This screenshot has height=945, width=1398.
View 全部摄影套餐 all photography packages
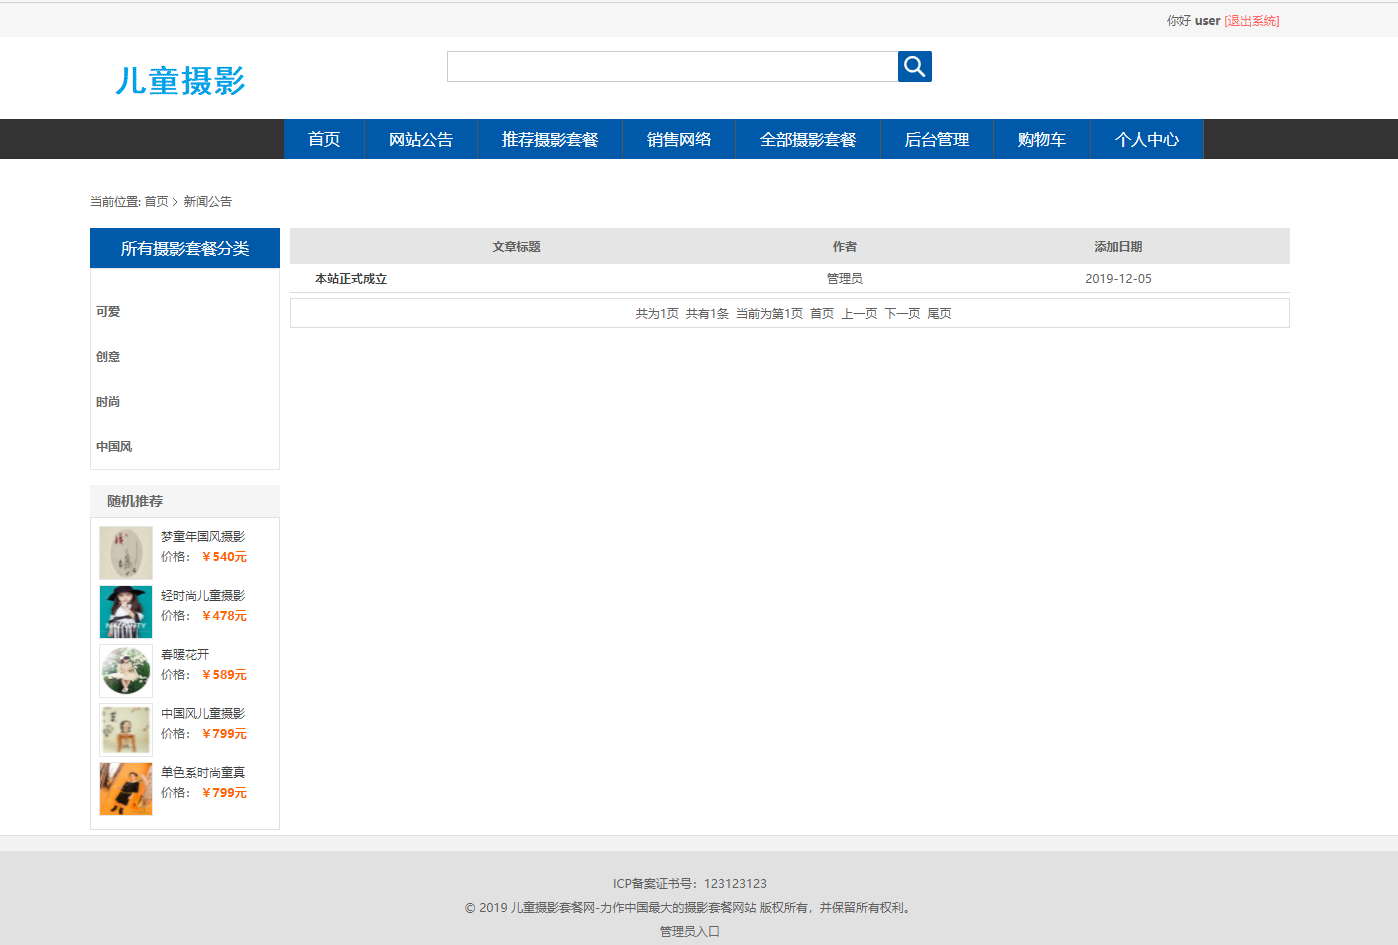(807, 139)
